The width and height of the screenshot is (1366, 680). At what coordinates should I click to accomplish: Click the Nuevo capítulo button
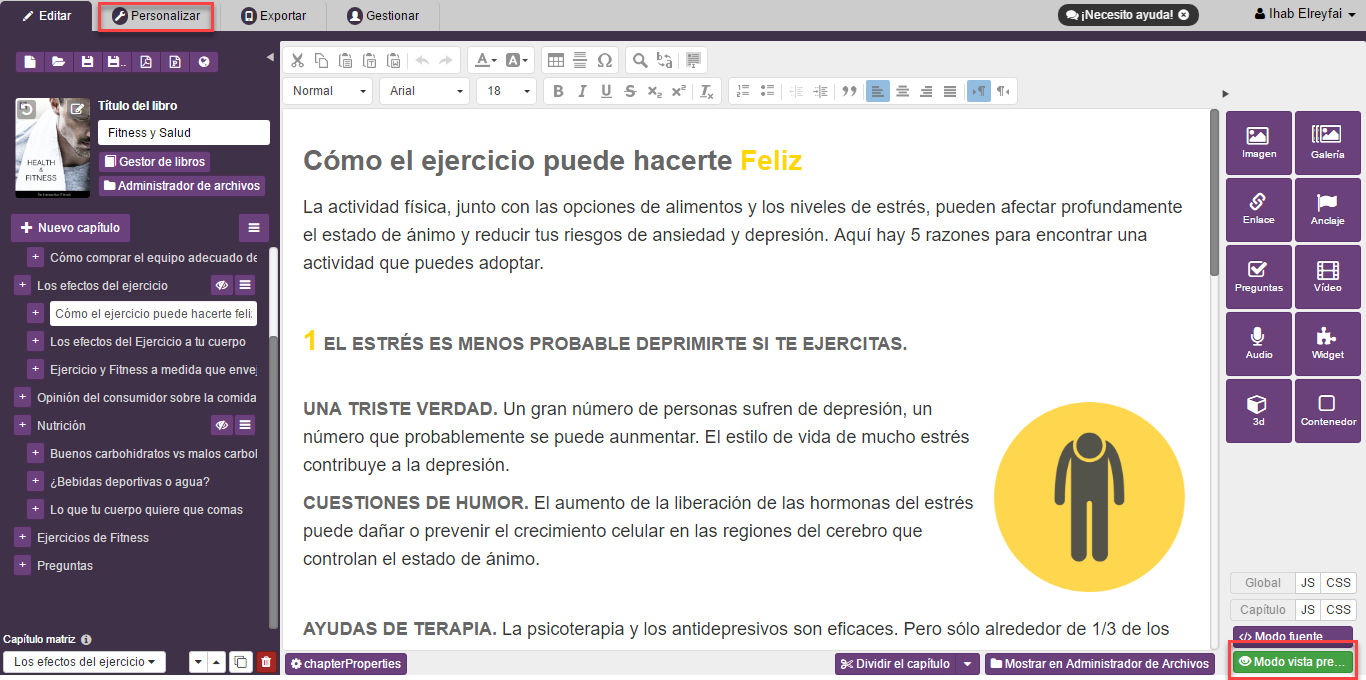(x=70, y=228)
